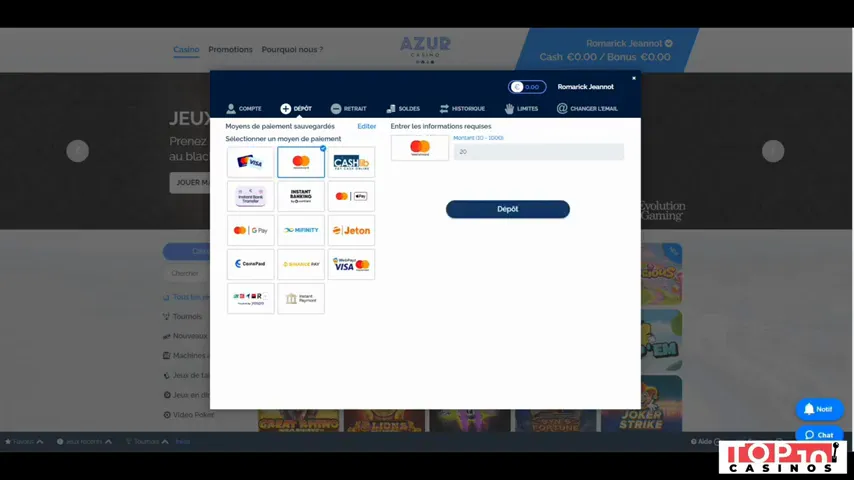Click the Dépôt submit button
This screenshot has height=480, width=854.
pyautogui.click(x=508, y=209)
